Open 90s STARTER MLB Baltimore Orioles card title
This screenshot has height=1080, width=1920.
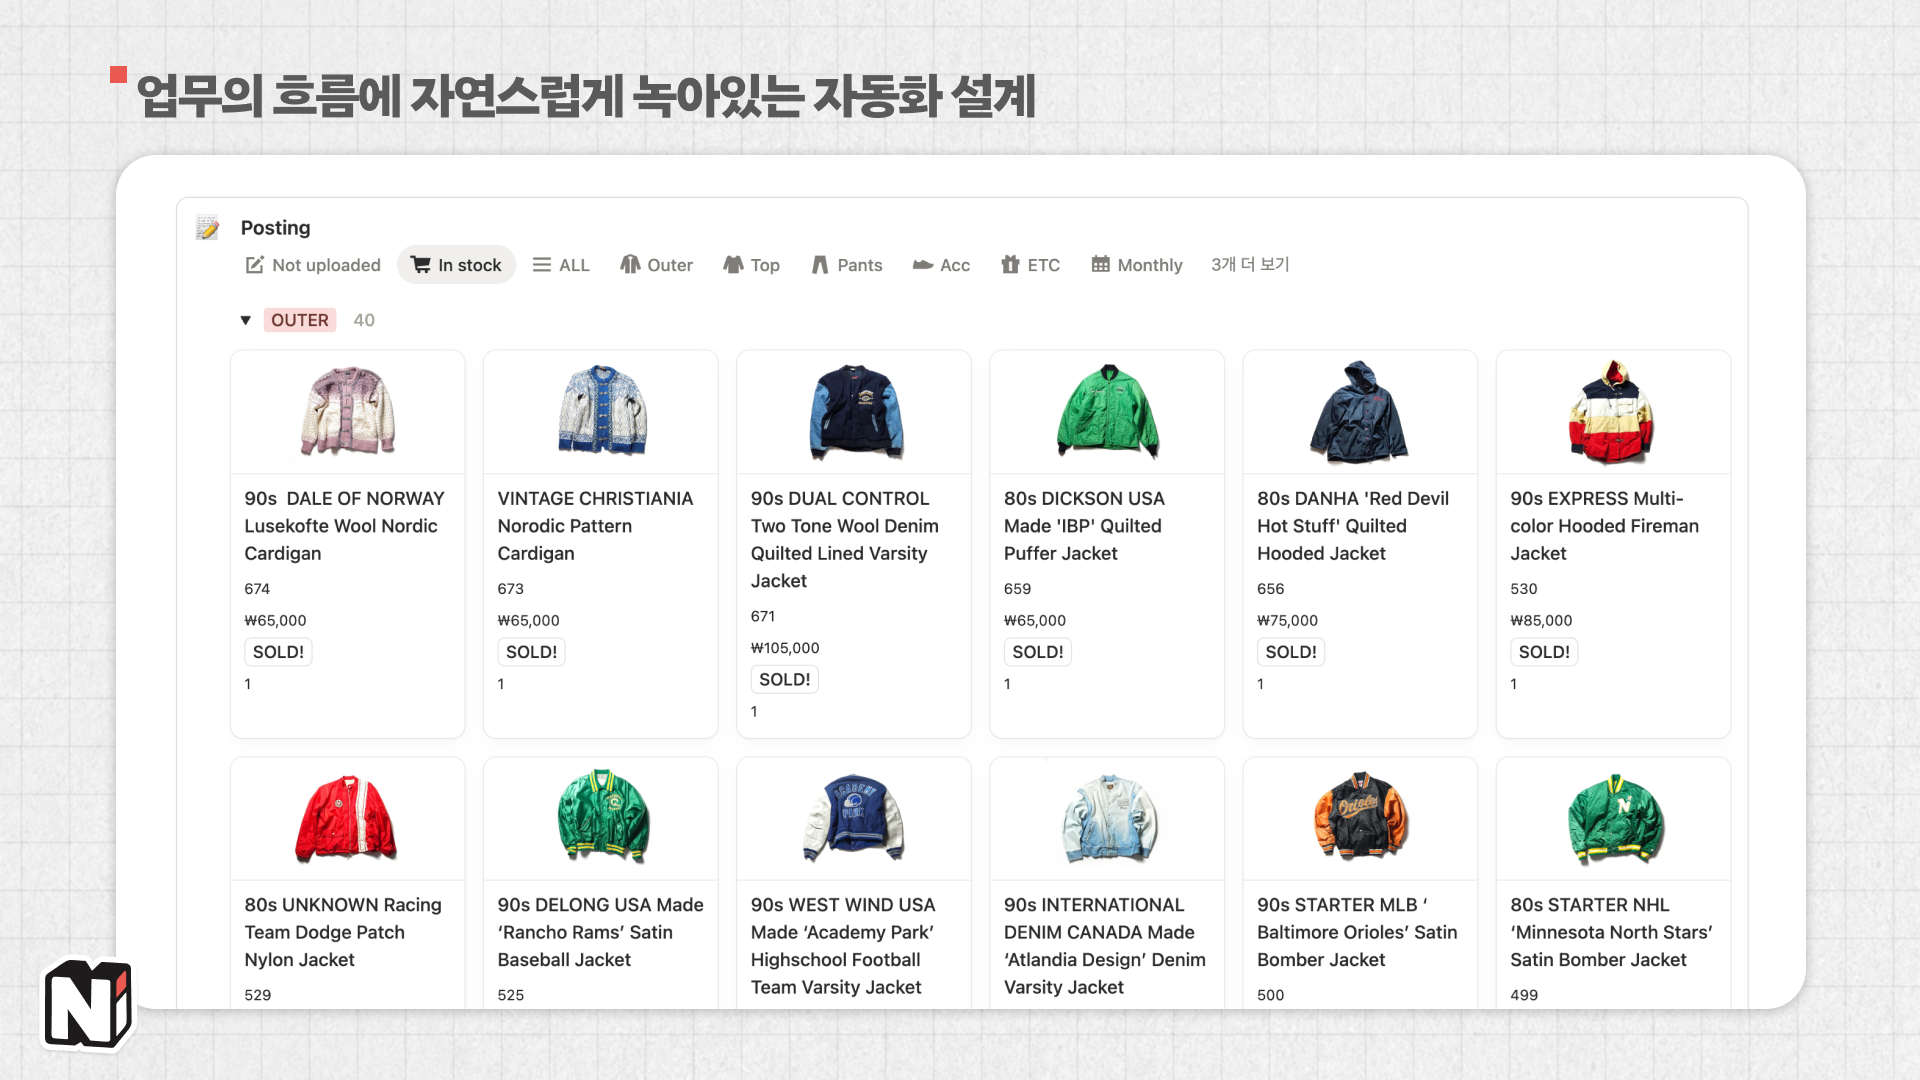1356,931
